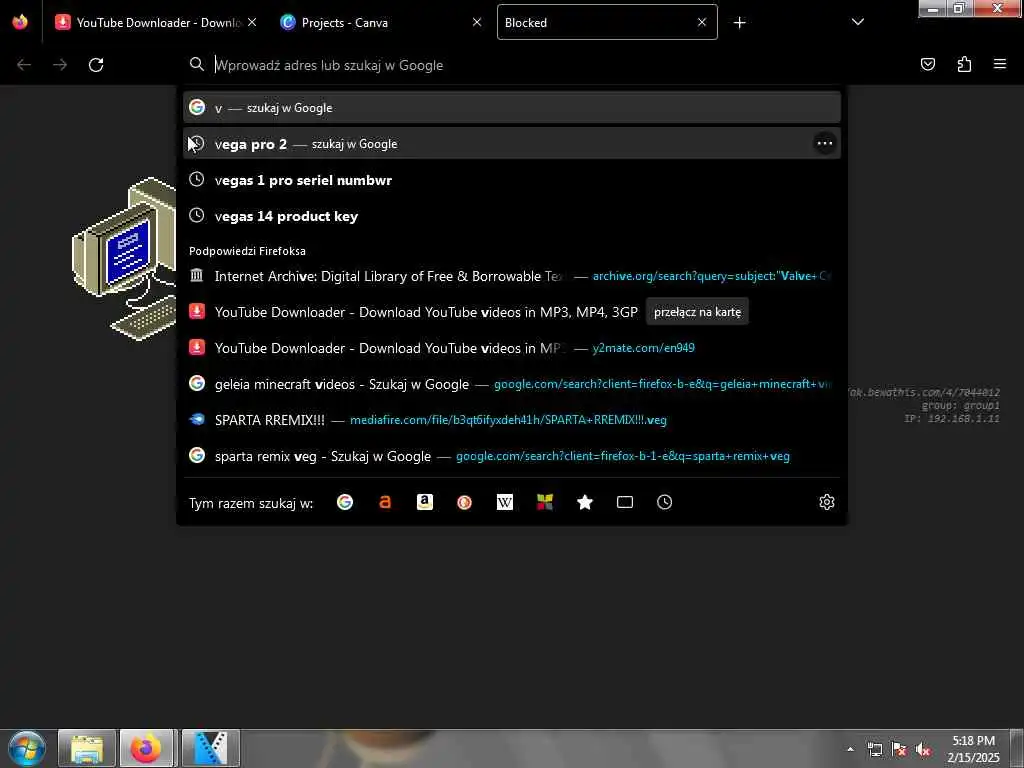The height and width of the screenshot is (768, 1024).
Task: Click the 'Podpowiedzi Firefoksa' label
Action: coord(248,251)
